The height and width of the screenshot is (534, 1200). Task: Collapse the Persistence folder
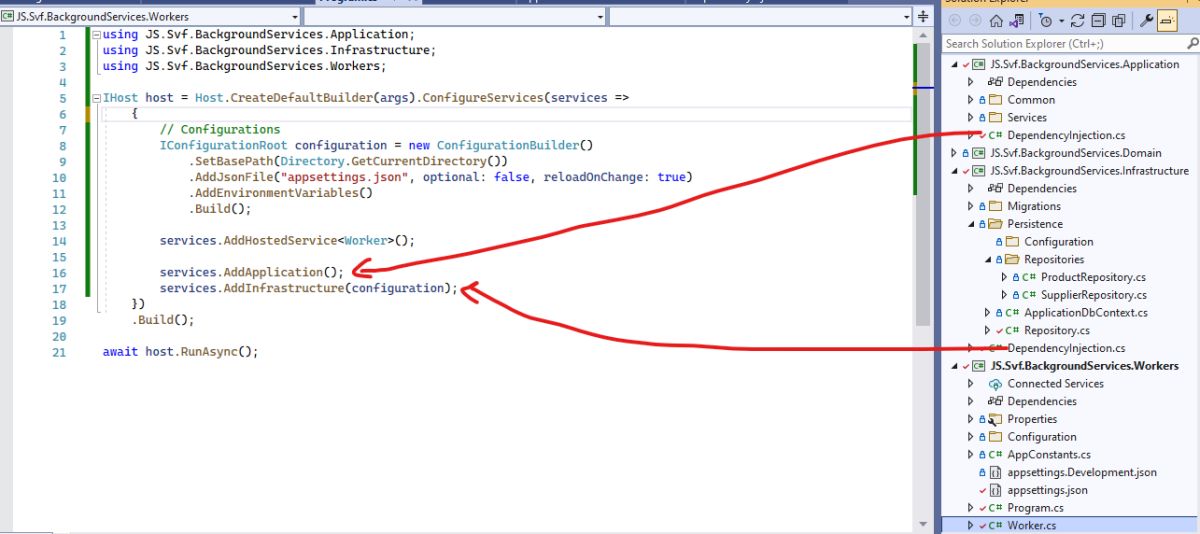pos(970,224)
